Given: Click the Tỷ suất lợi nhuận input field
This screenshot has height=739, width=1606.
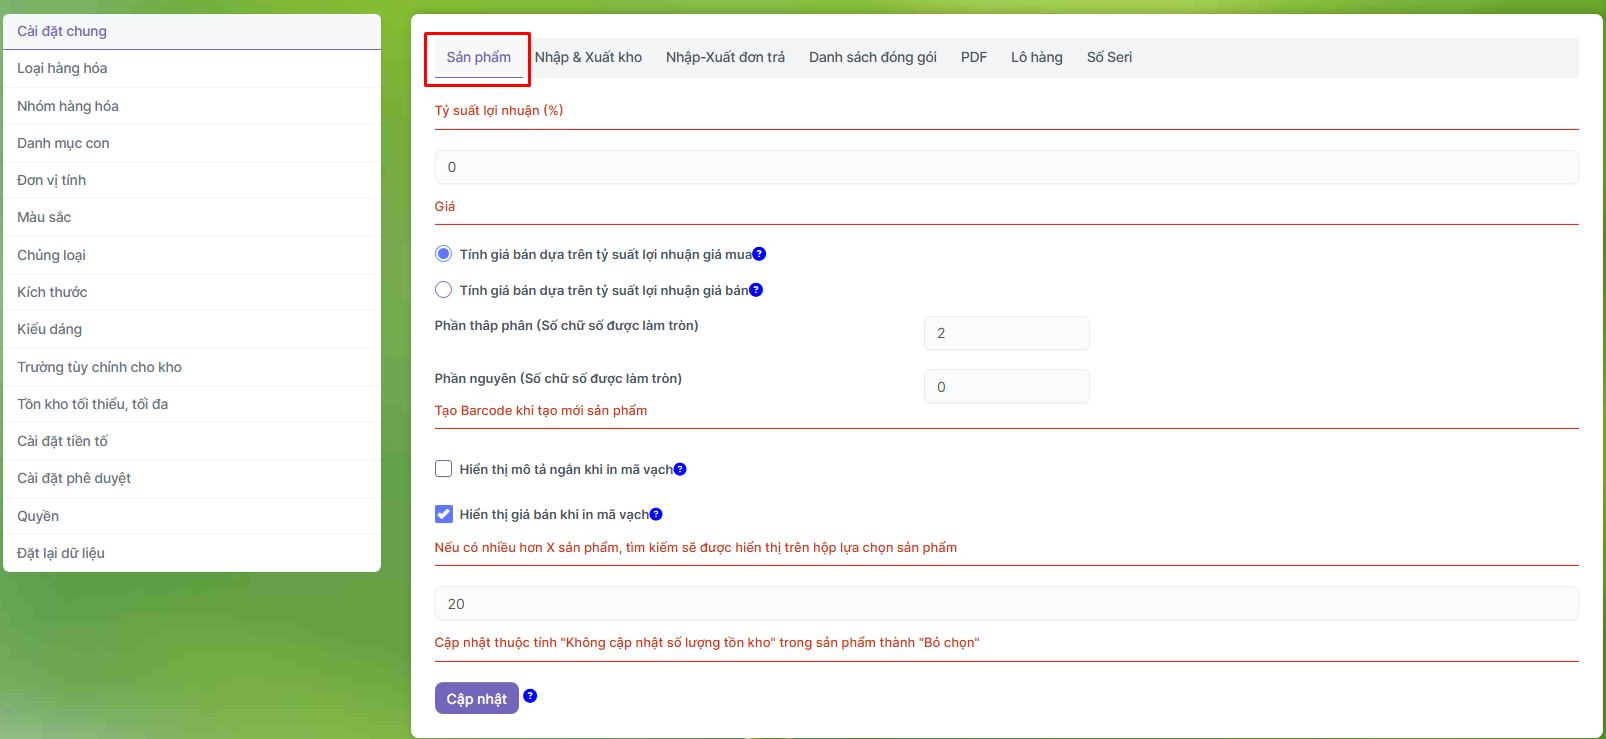Looking at the screenshot, I should coord(1006,167).
